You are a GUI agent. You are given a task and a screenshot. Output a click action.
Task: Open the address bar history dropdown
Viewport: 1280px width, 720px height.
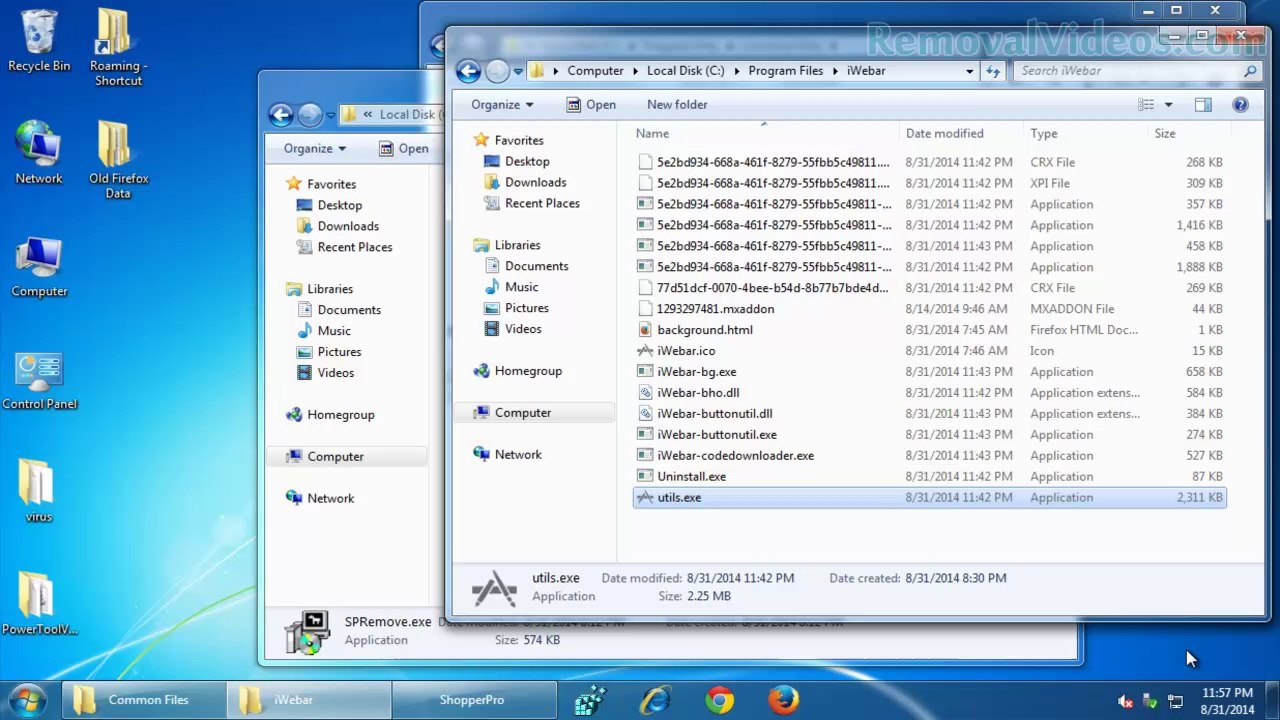(x=969, y=71)
